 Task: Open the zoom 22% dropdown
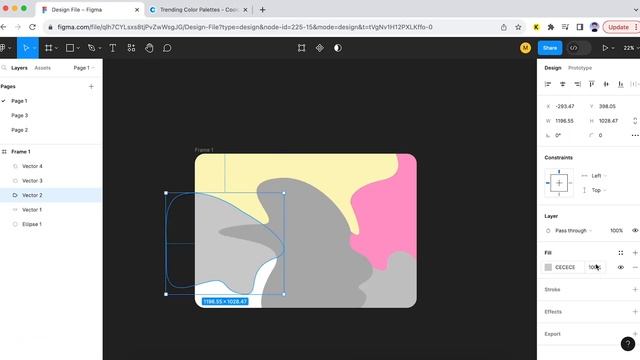coord(631,48)
